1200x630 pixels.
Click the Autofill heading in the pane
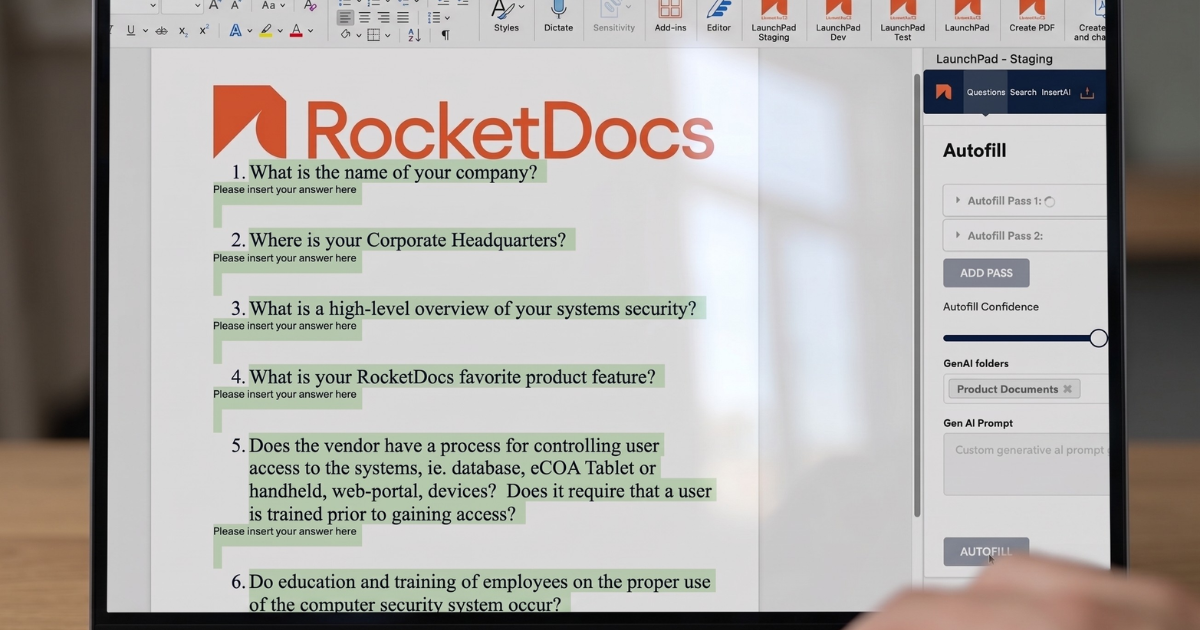click(x=975, y=151)
